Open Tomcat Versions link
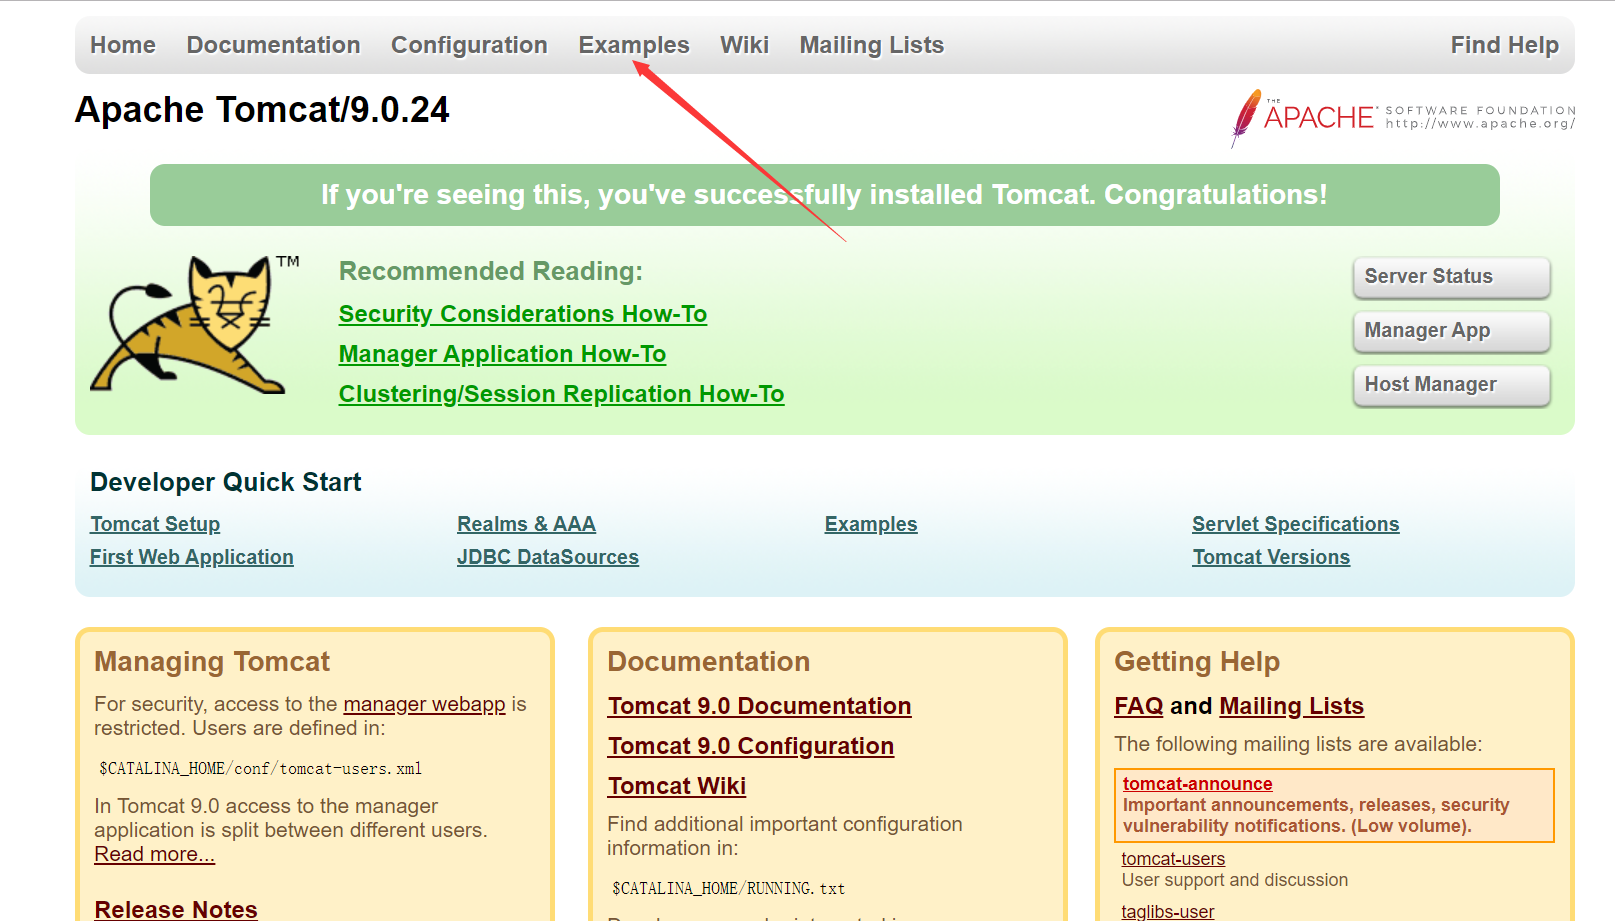This screenshot has height=921, width=1615. click(x=1271, y=557)
